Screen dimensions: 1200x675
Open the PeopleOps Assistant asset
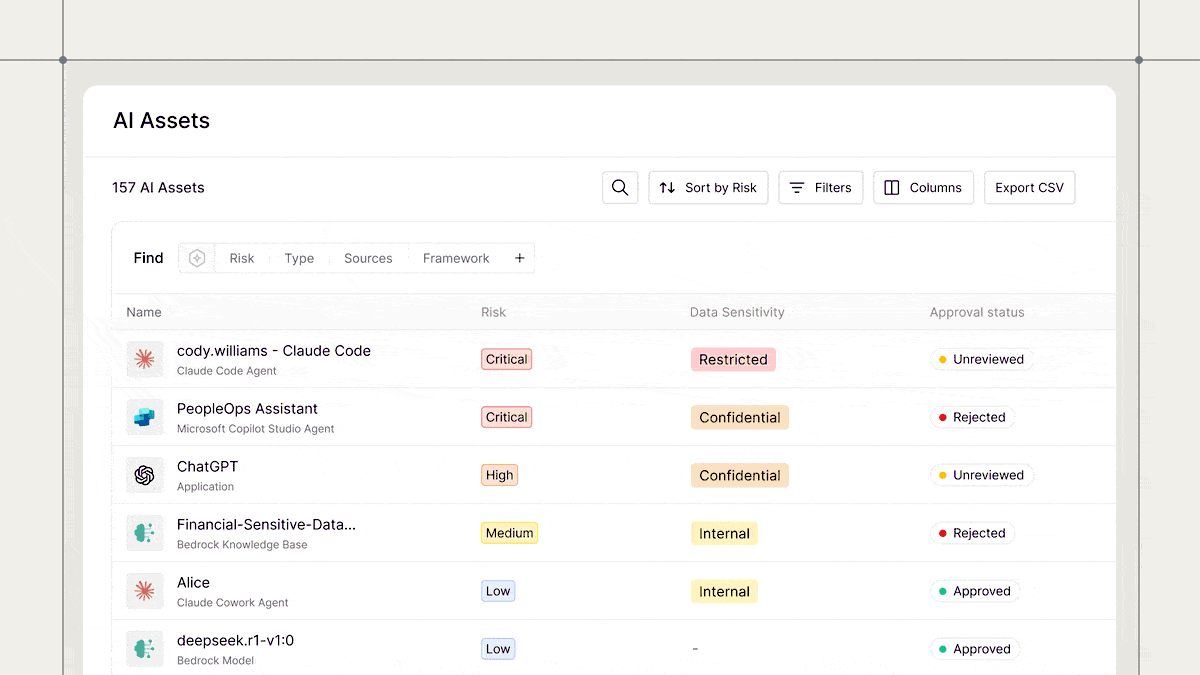(247, 409)
